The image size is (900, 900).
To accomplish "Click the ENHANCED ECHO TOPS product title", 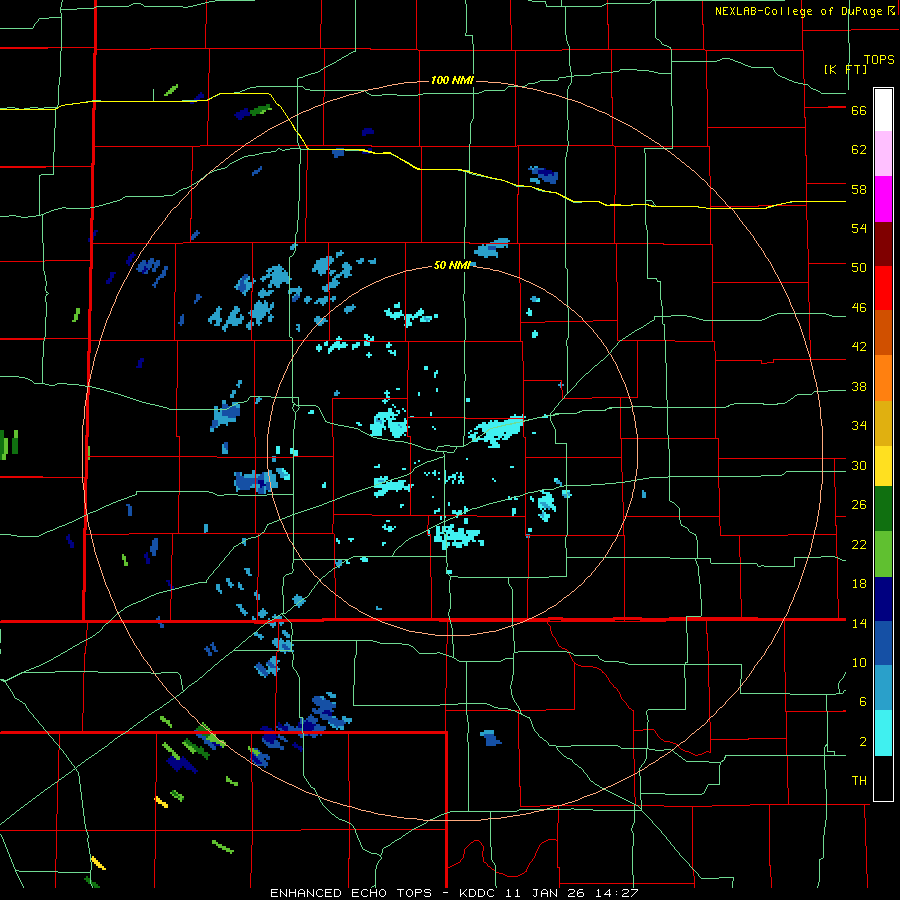I will pos(355,893).
